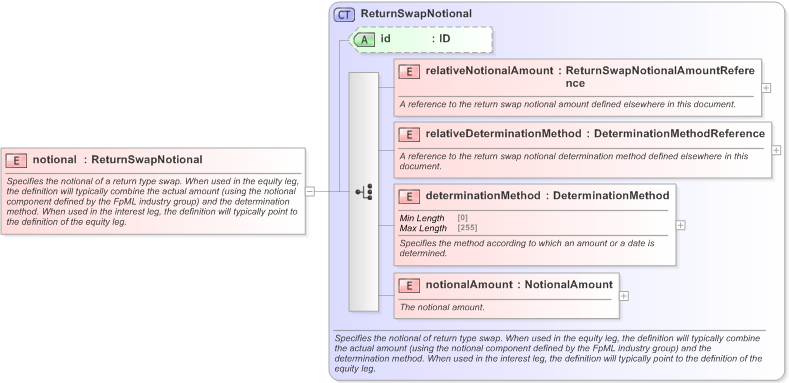
Task: Select the ReturnSwapNotionalAmountReference type name
Action: point(660,77)
